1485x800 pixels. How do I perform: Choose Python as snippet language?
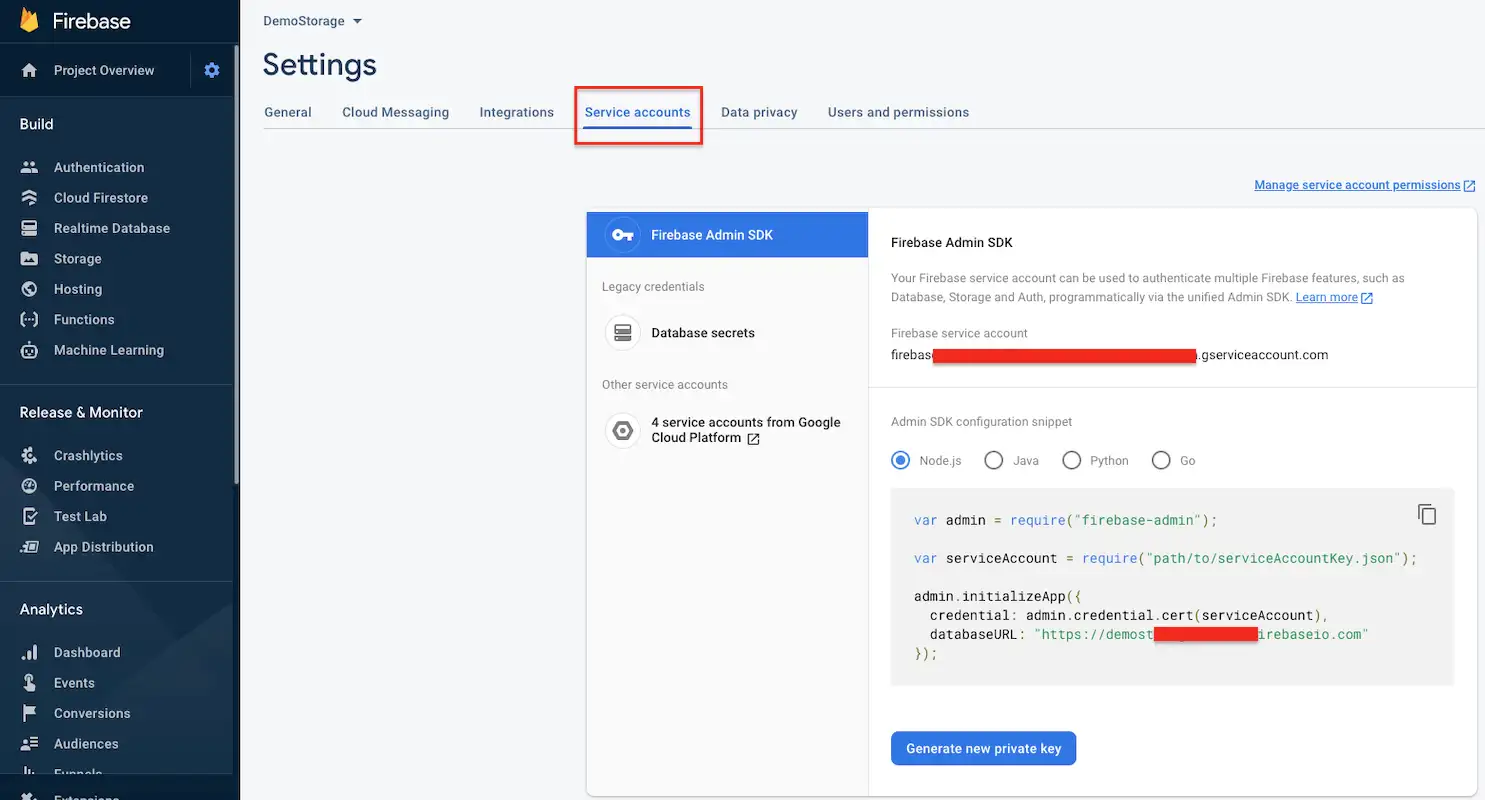click(x=1072, y=460)
